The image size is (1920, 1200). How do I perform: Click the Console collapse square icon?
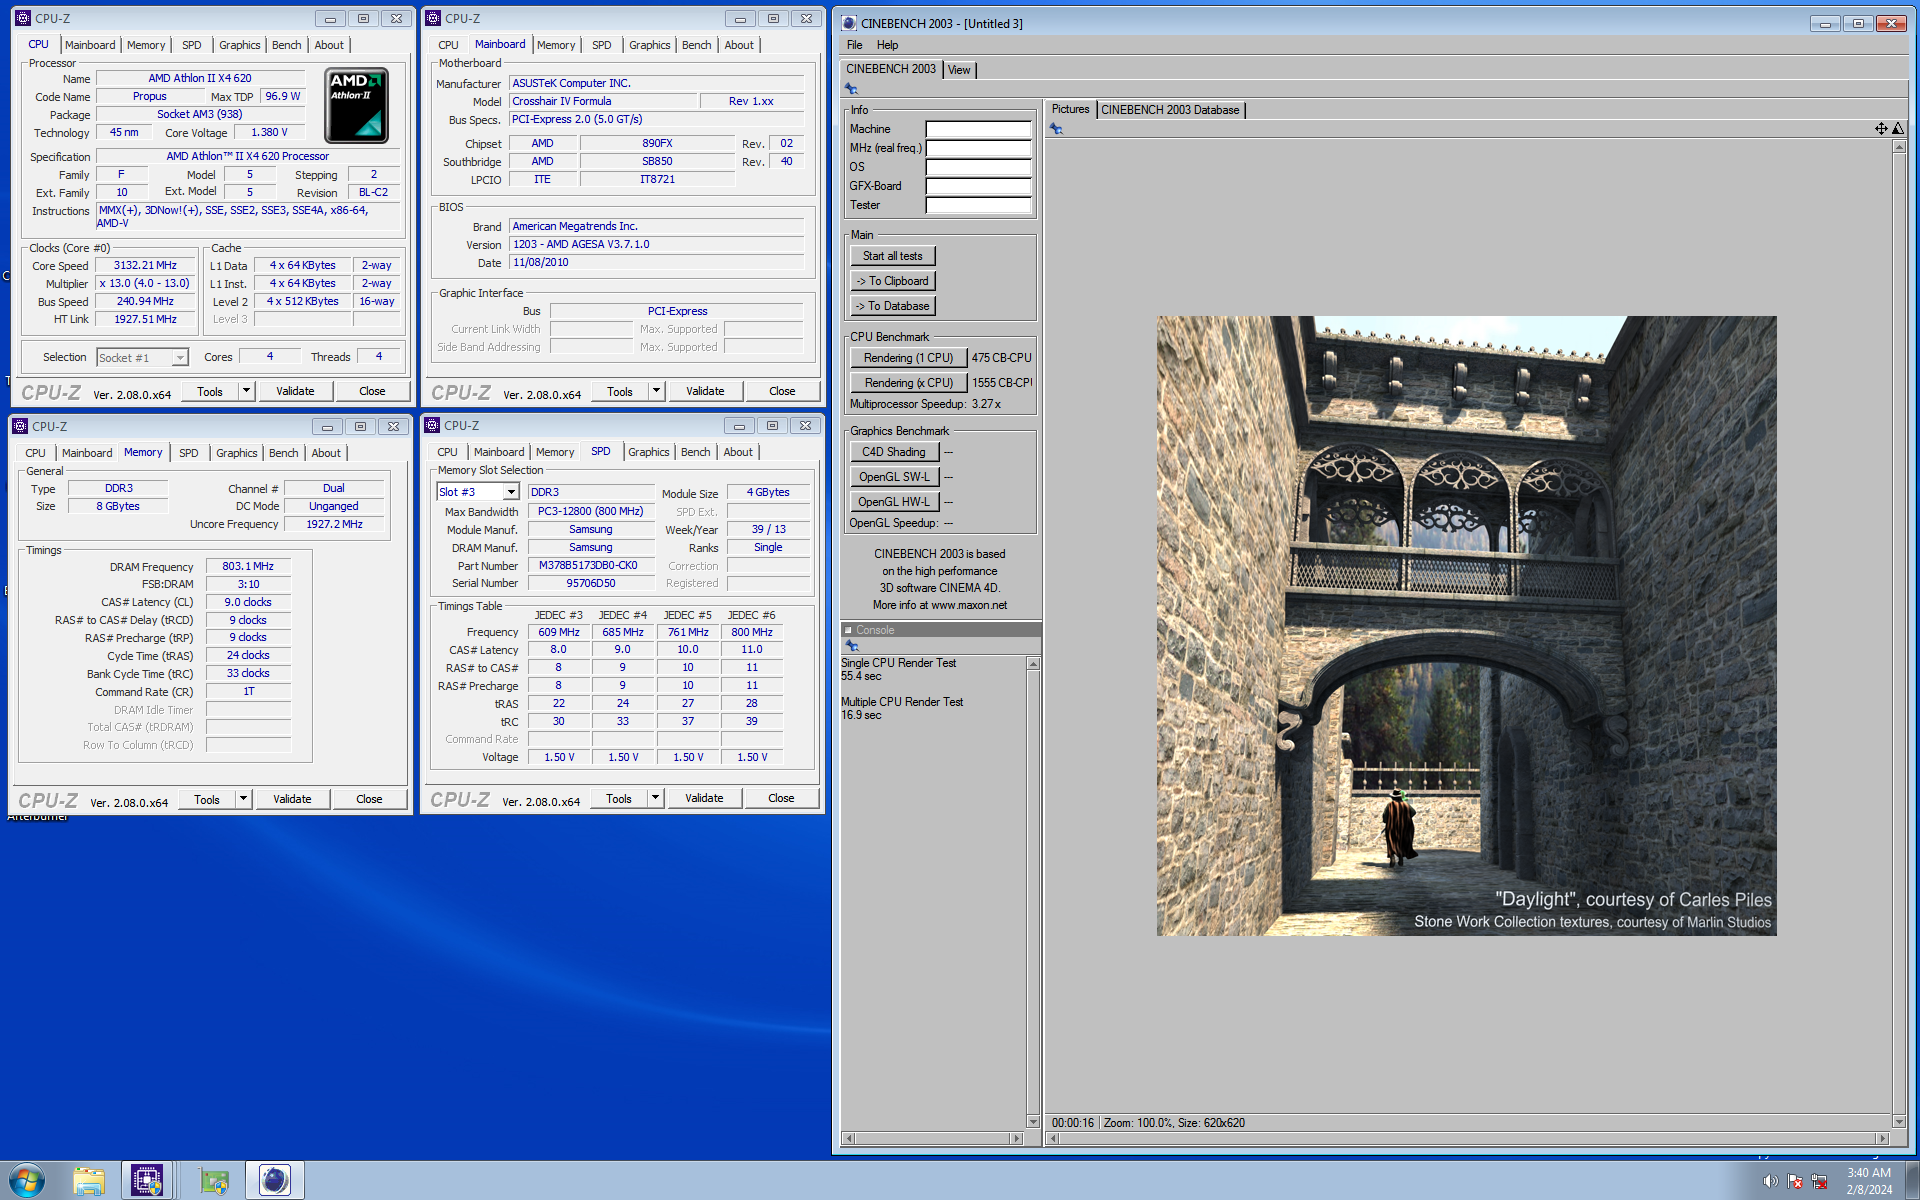click(x=849, y=630)
